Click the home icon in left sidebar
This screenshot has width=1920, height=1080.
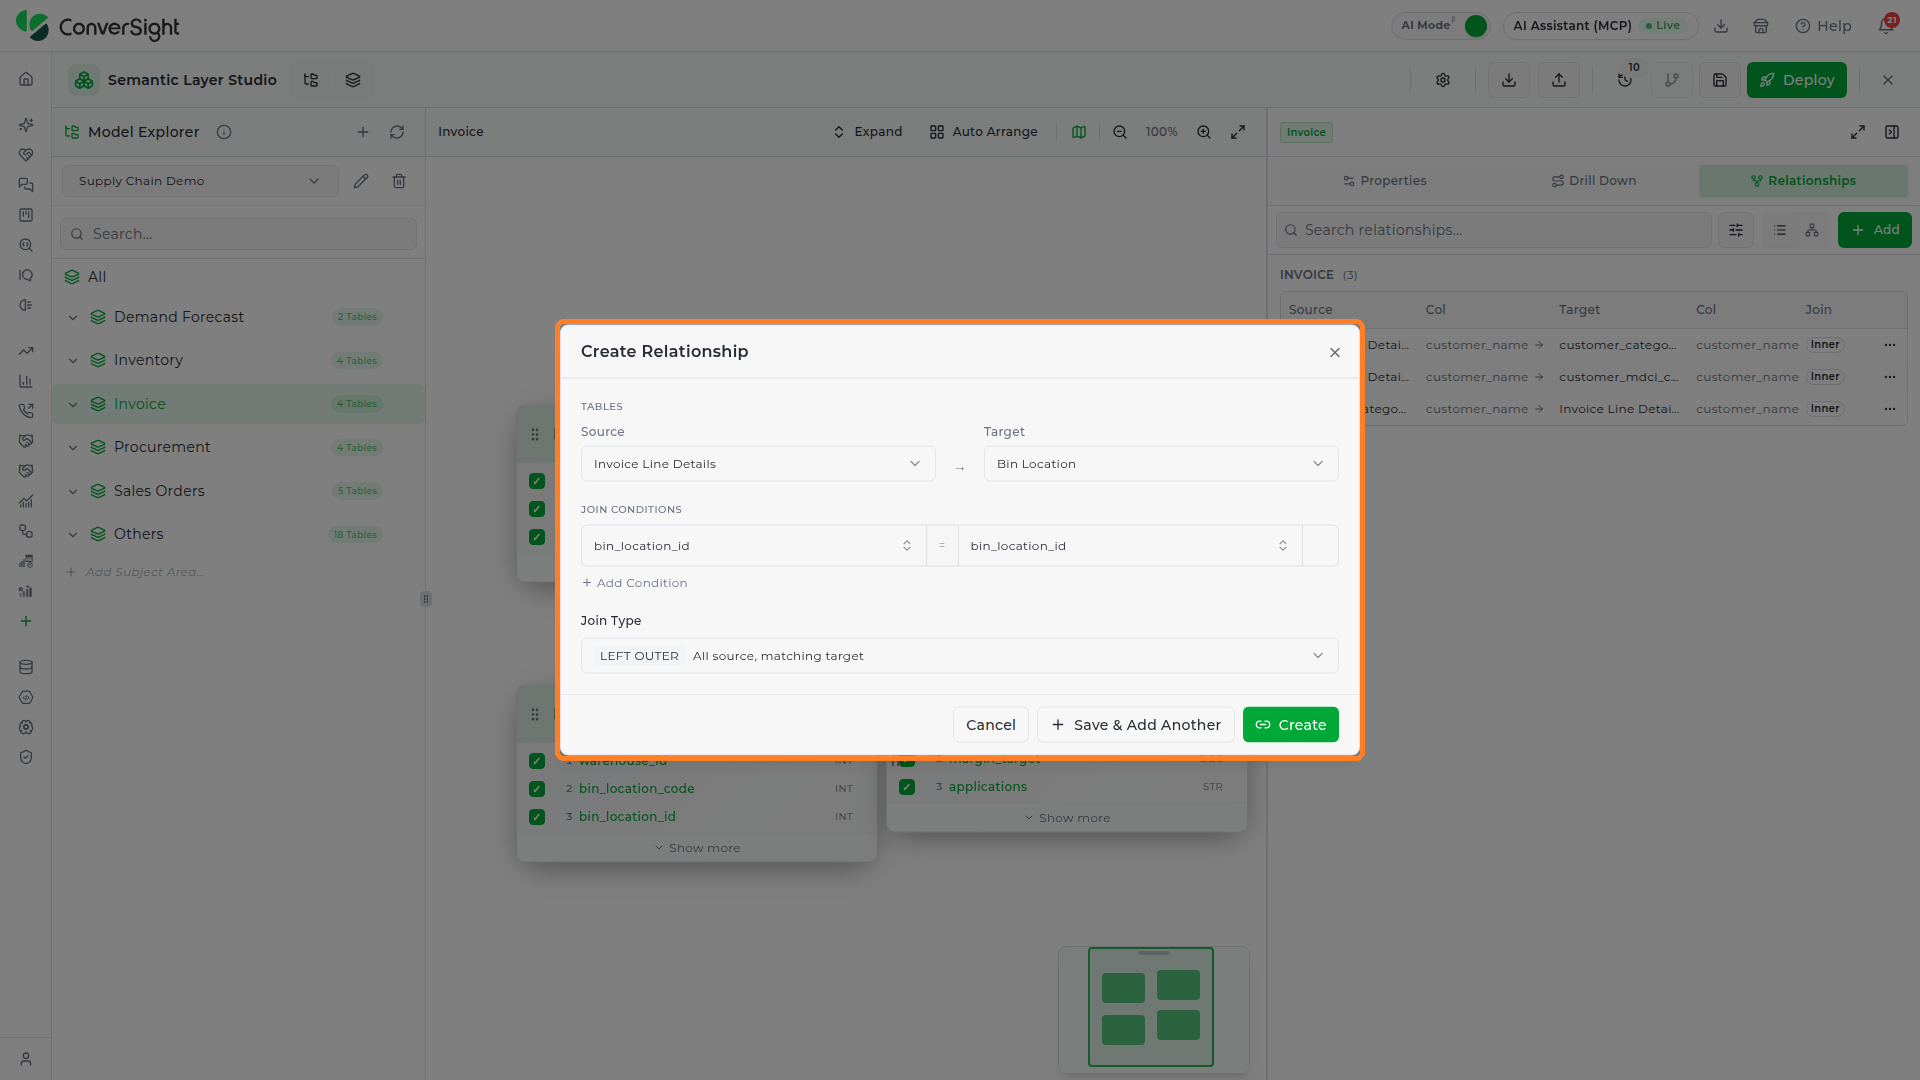tap(26, 79)
